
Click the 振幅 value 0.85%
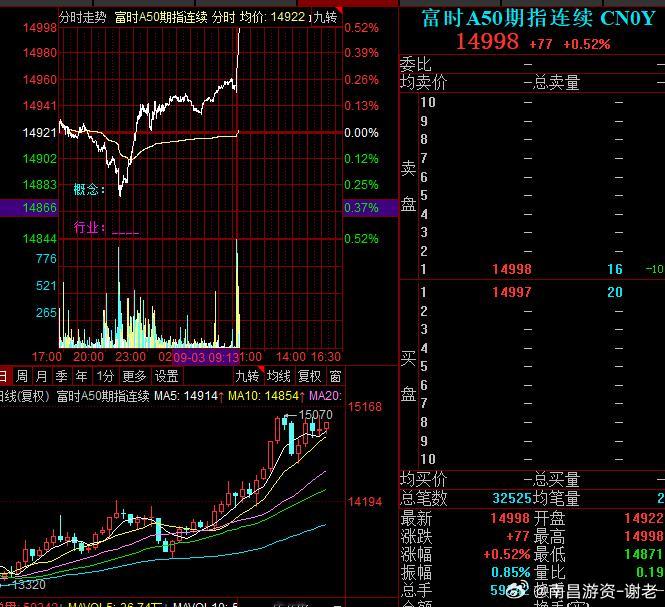[x=511, y=572]
